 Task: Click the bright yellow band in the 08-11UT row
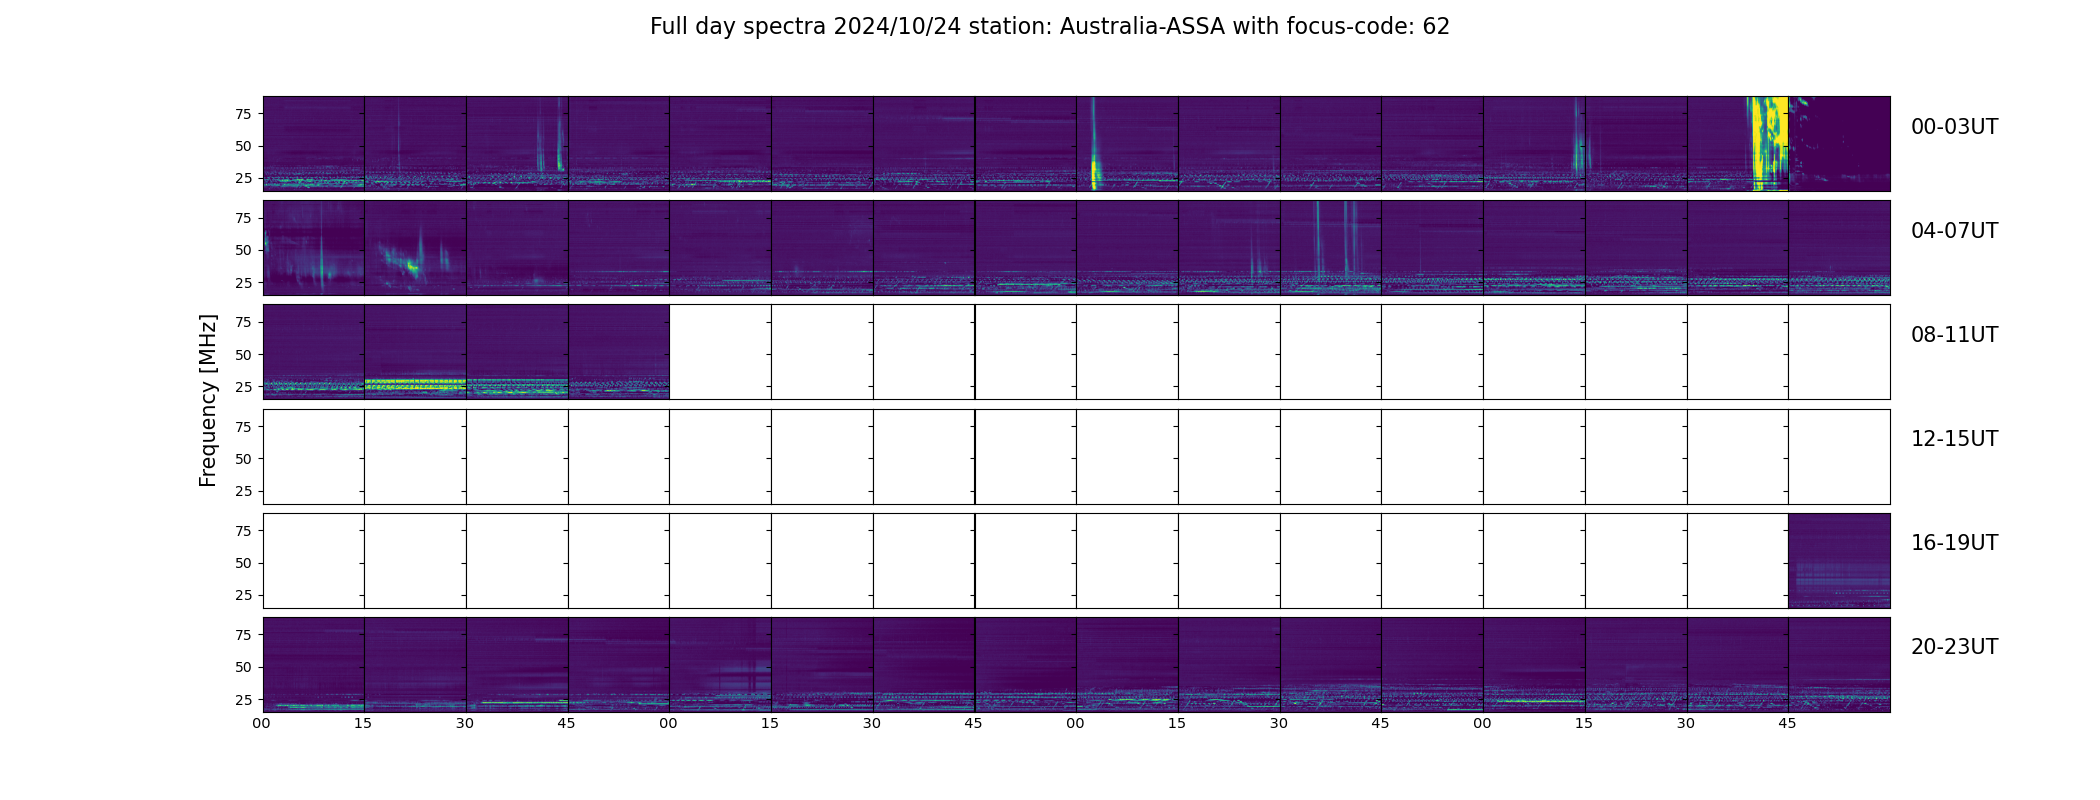415,384
